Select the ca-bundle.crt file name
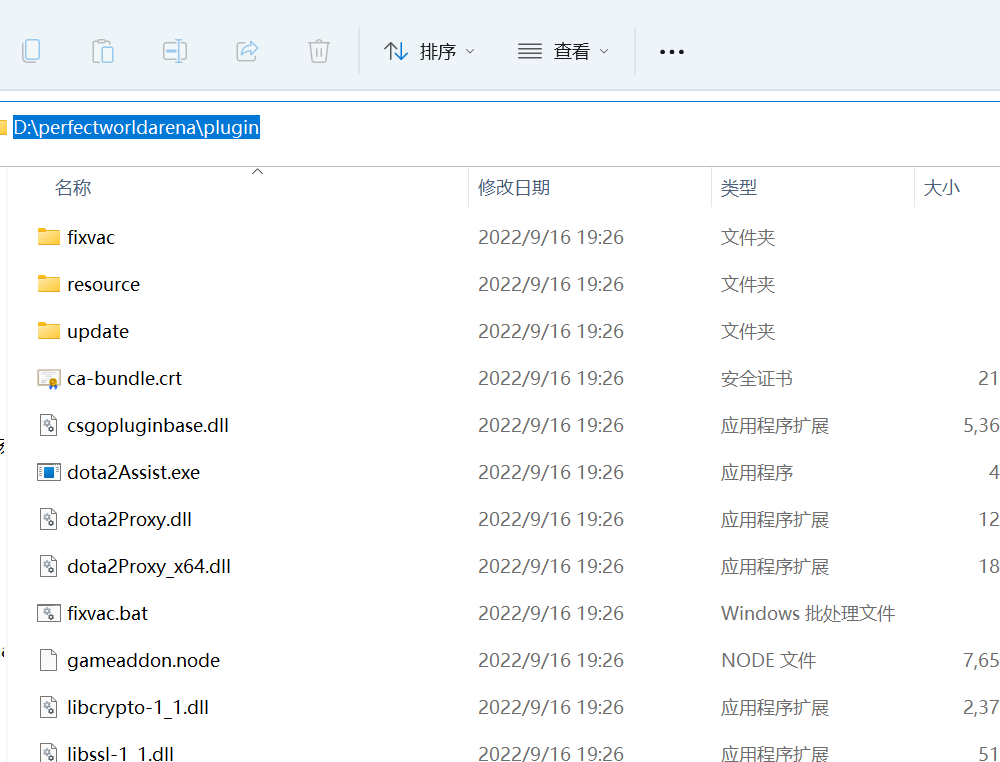Screen dimensions: 1000x762 click(x=124, y=379)
